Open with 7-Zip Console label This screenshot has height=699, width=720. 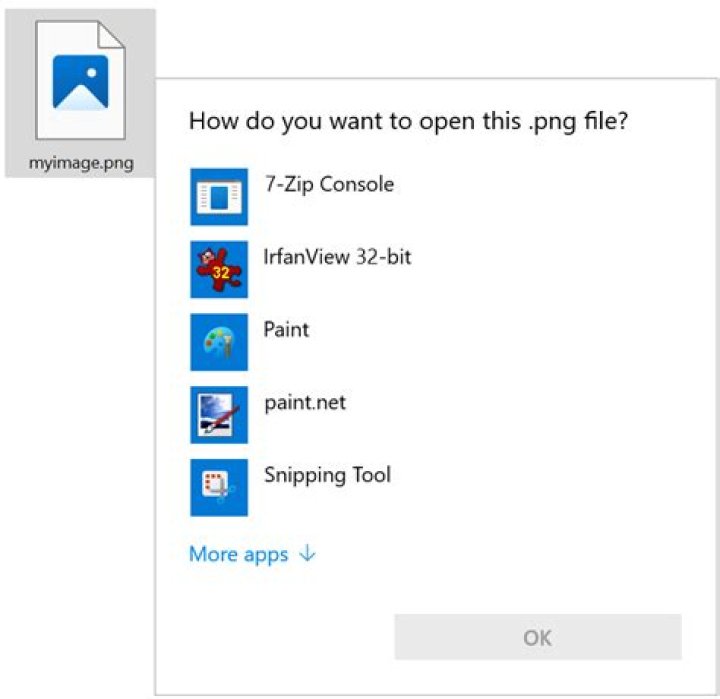point(329,185)
